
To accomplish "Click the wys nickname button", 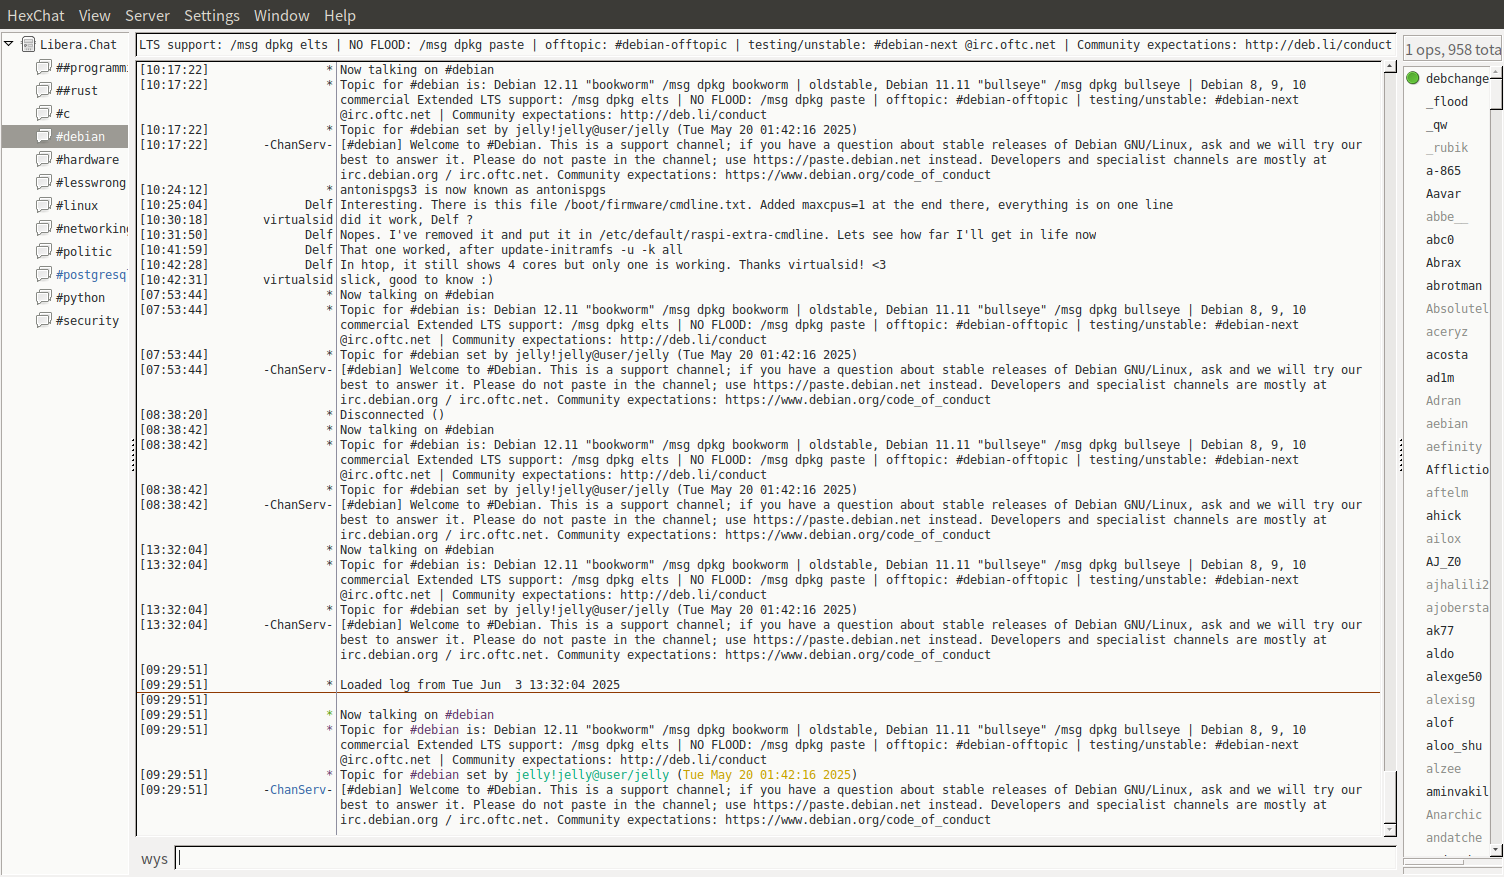I will coord(154,859).
